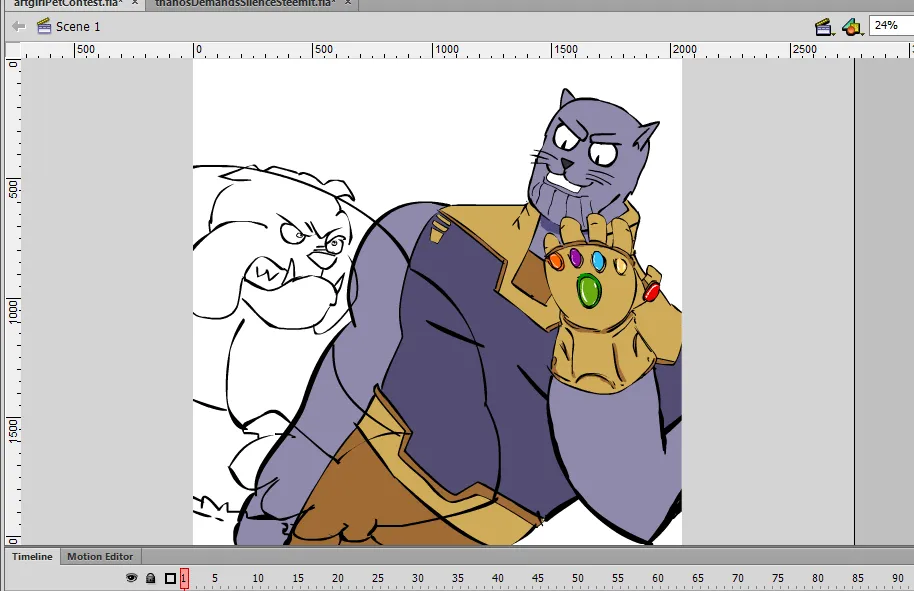Click the back arrow beside Scene 1
The height and width of the screenshot is (591, 914).
pyautogui.click(x=19, y=26)
